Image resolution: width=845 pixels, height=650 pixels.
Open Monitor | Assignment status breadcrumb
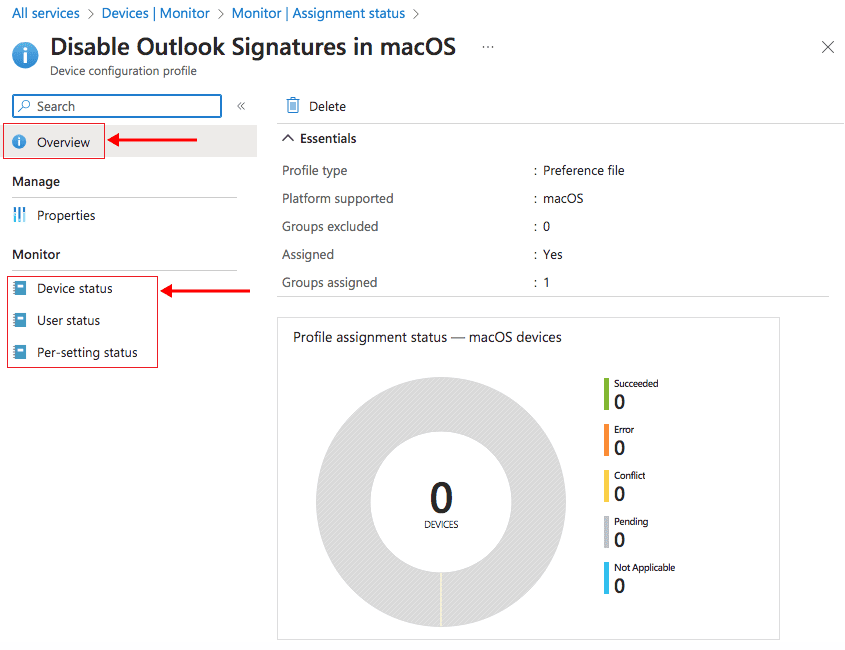point(318,14)
